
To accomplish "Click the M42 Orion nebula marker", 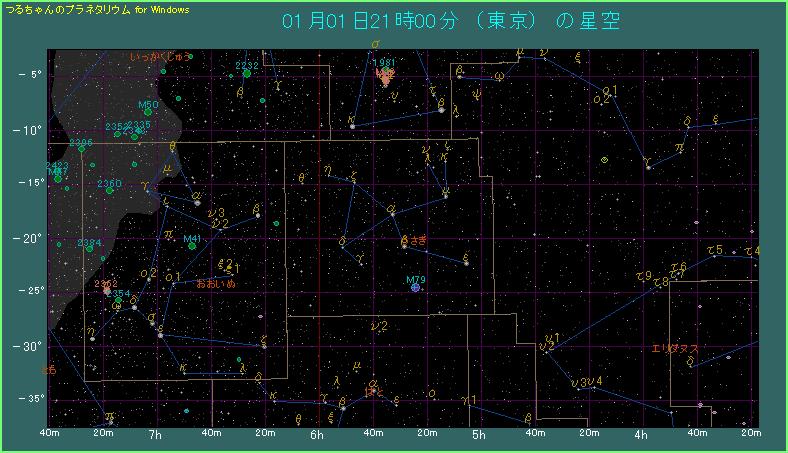I will tap(386, 80).
